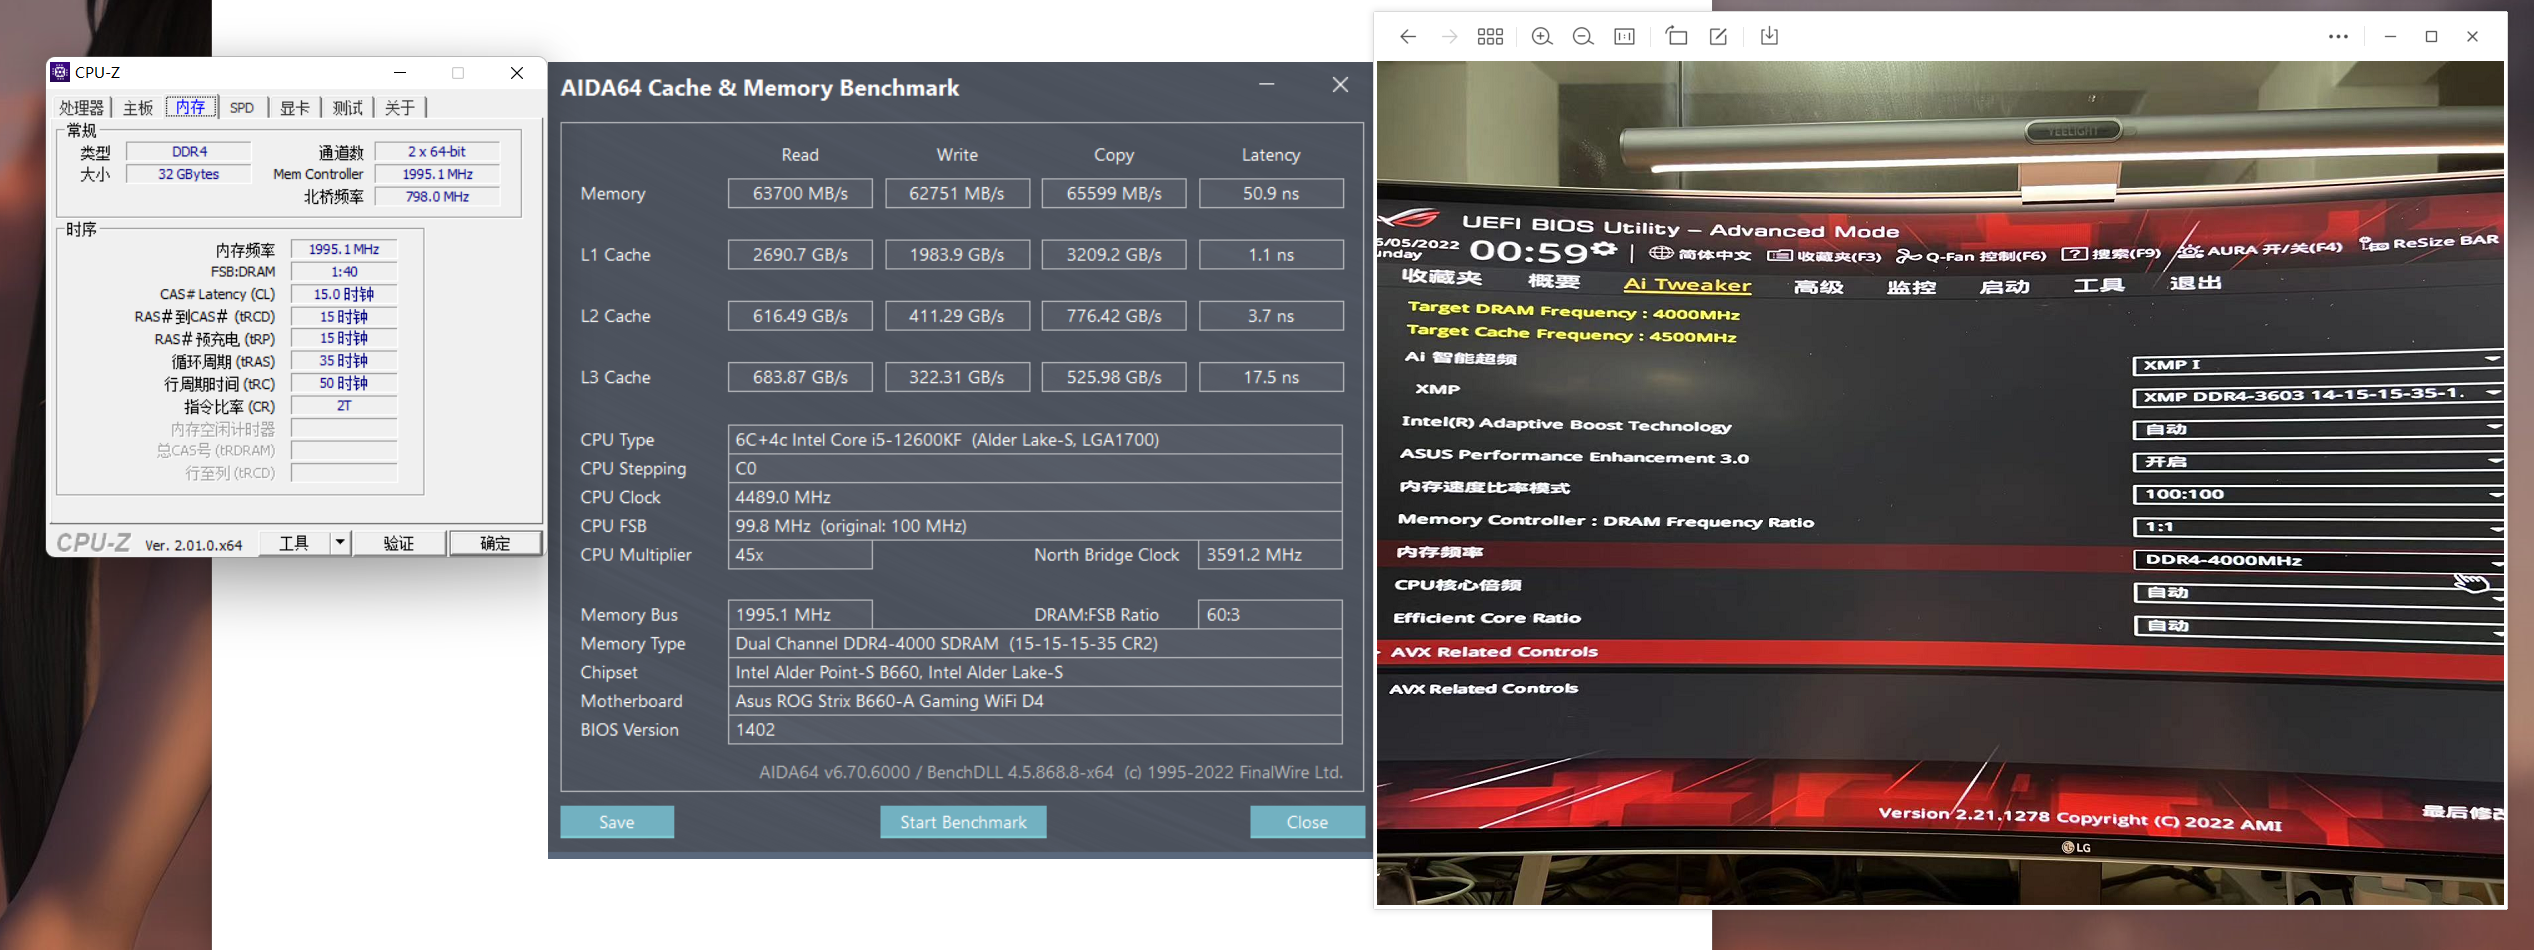Select the 内存 tab in CPU-Z

pyautogui.click(x=191, y=107)
